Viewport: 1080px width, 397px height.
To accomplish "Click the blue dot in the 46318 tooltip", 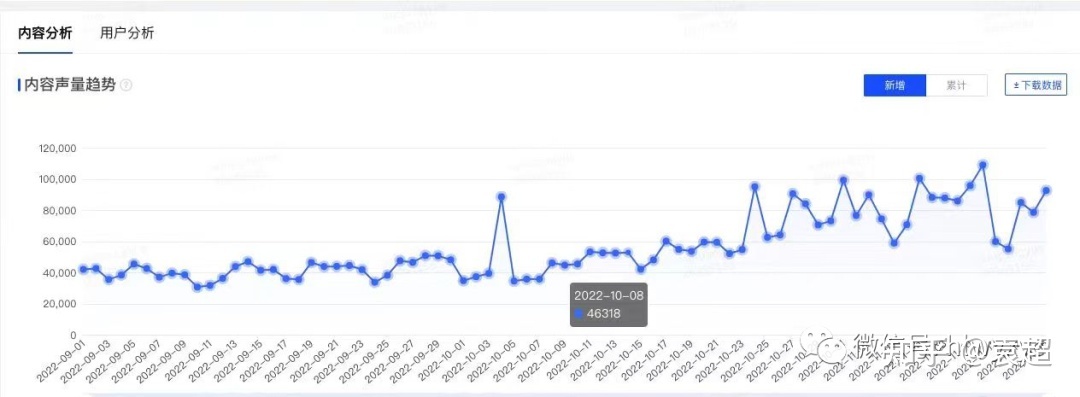I will point(579,314).
